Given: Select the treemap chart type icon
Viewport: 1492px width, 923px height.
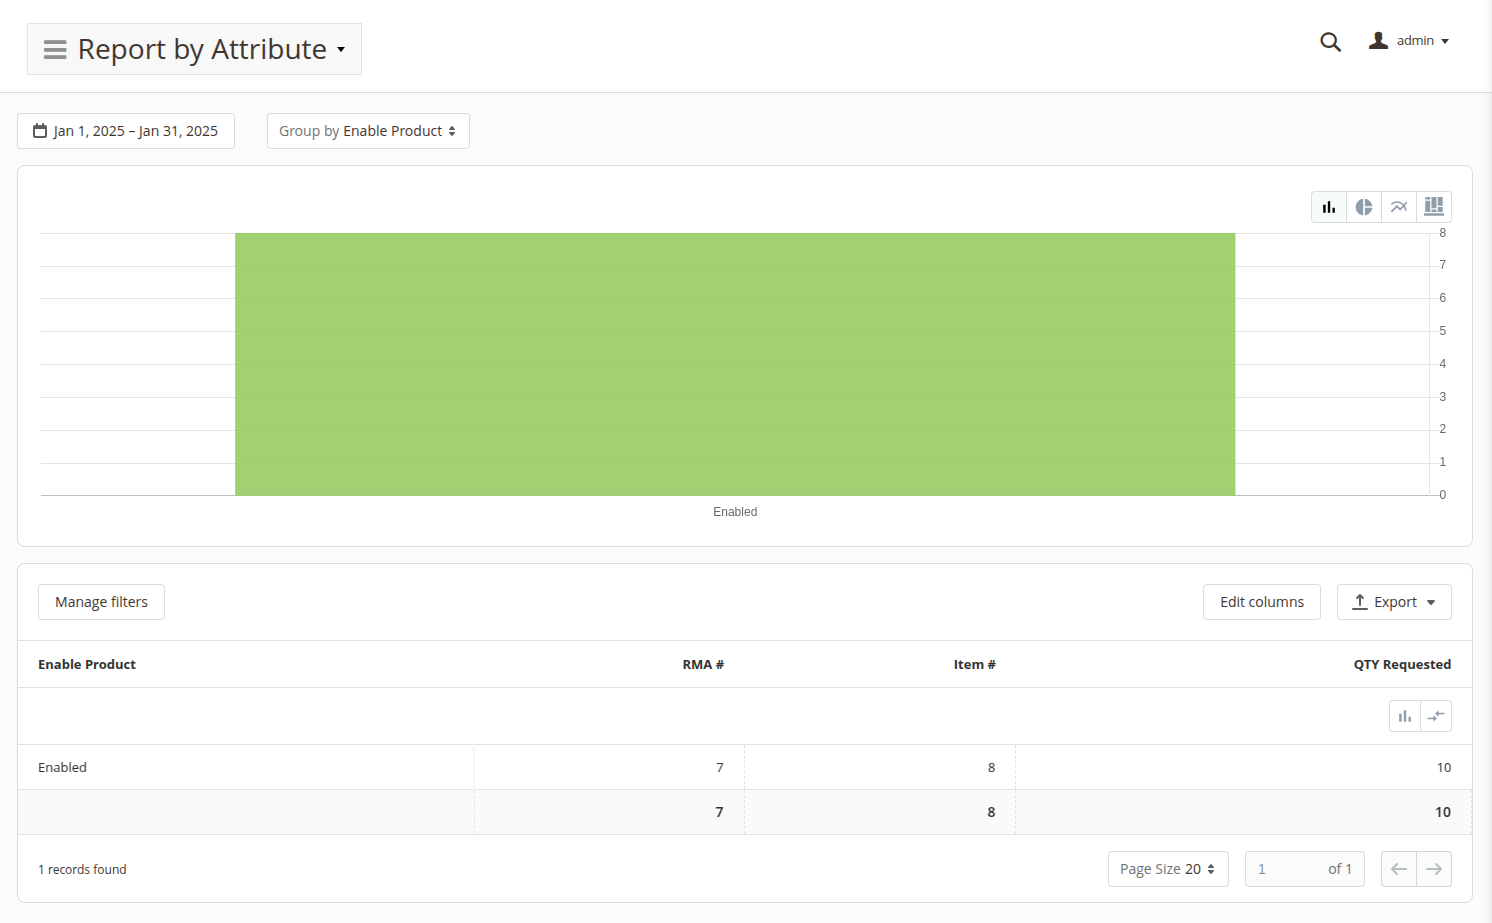Looking at the screenshot, I should 1433,207.
